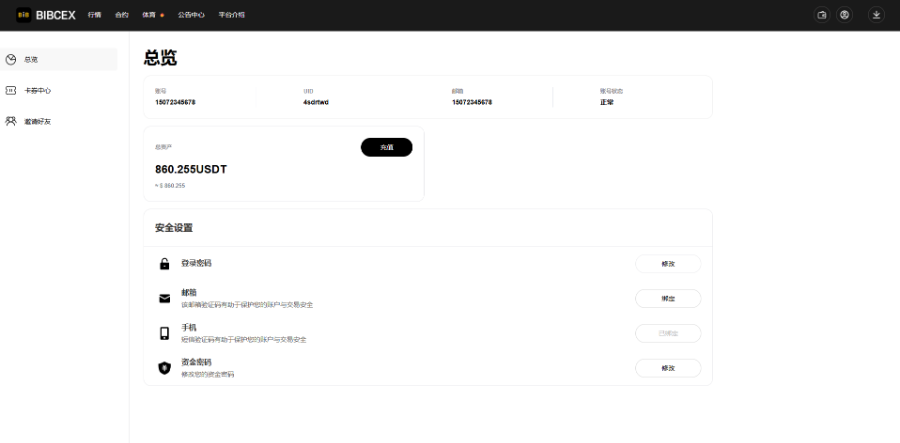The height and width of the screenshot is (443, 900).
Task: Click the login password lock icon
Action: pyautogui.click(x=165, y=264)
